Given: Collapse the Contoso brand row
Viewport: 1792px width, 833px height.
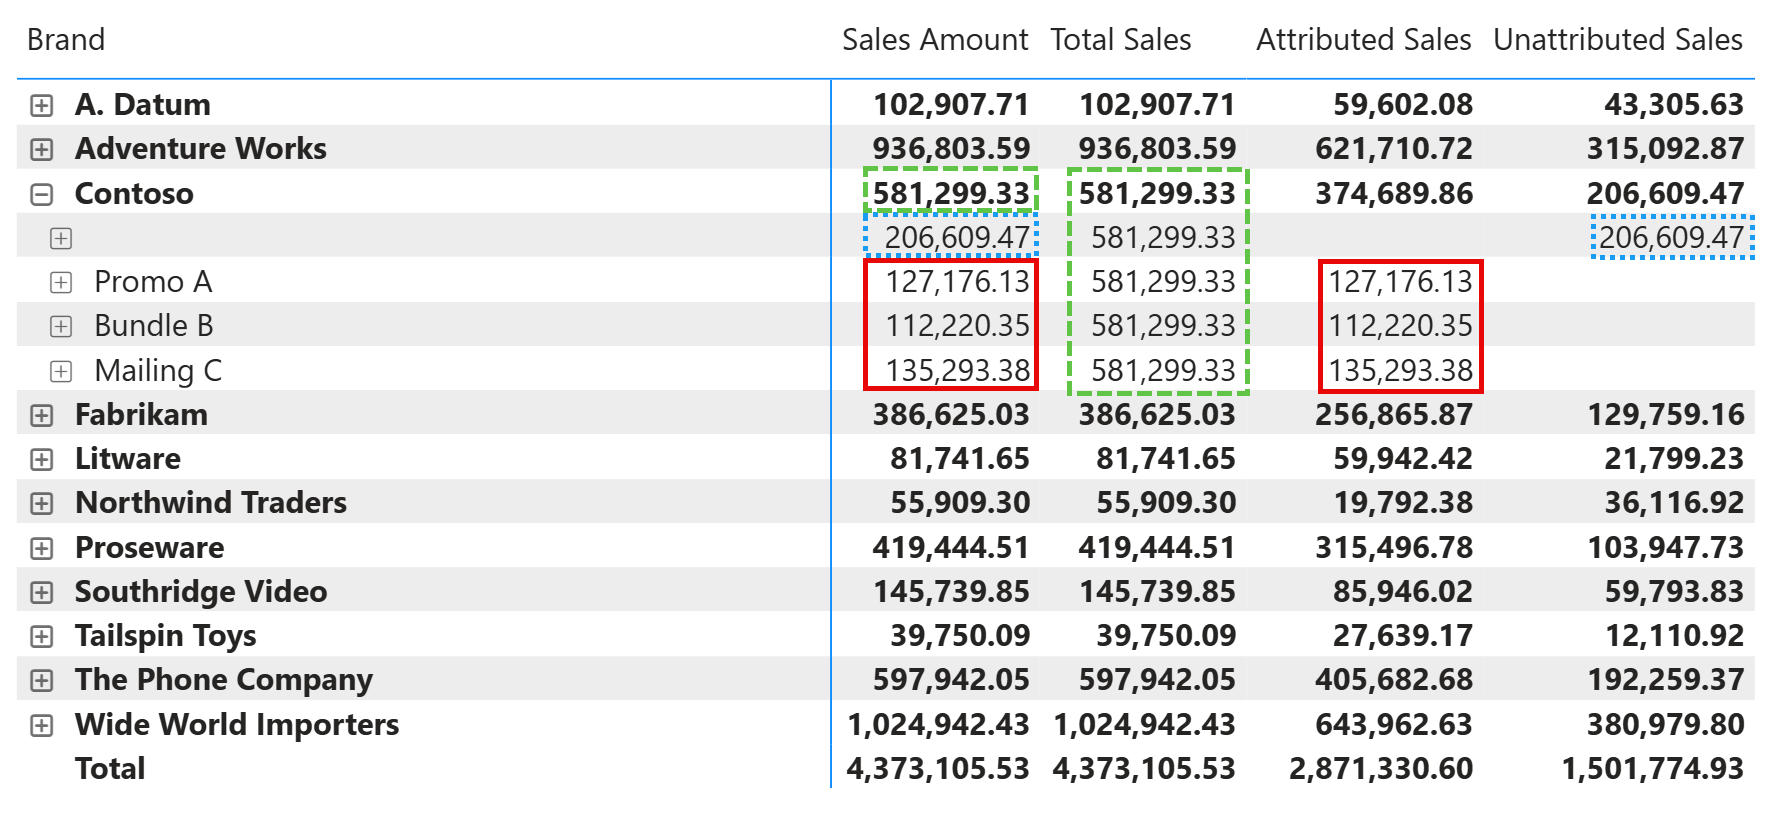Looking at the screenshot, I should [41, 194].
